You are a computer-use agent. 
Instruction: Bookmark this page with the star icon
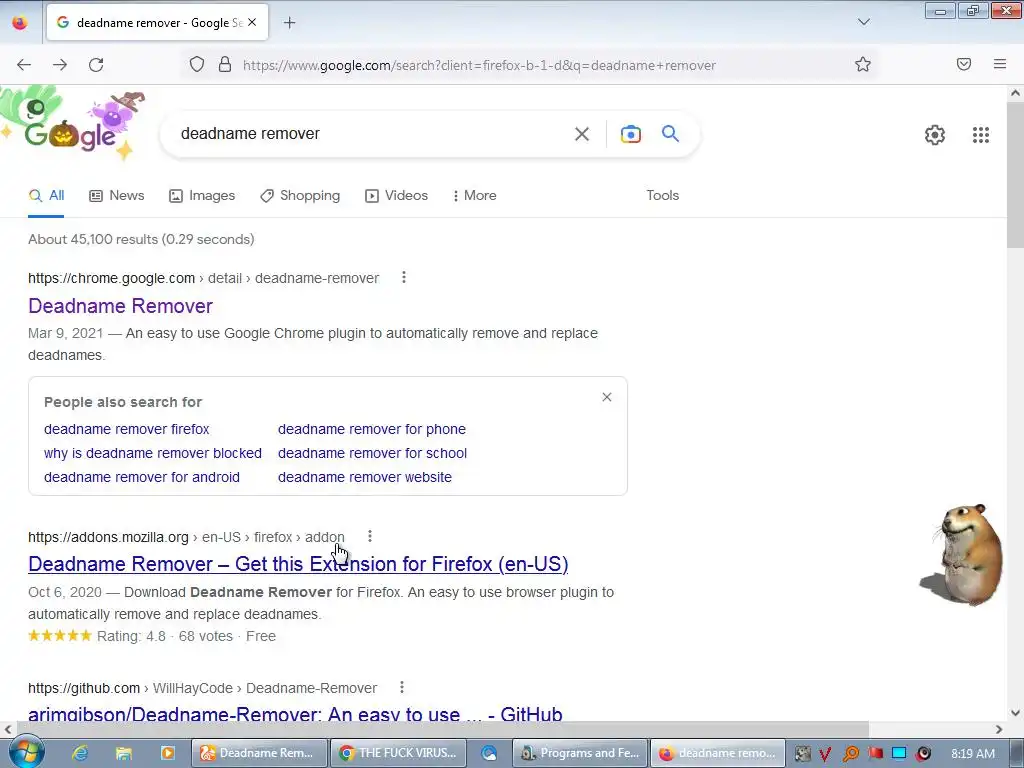(863, 64)
